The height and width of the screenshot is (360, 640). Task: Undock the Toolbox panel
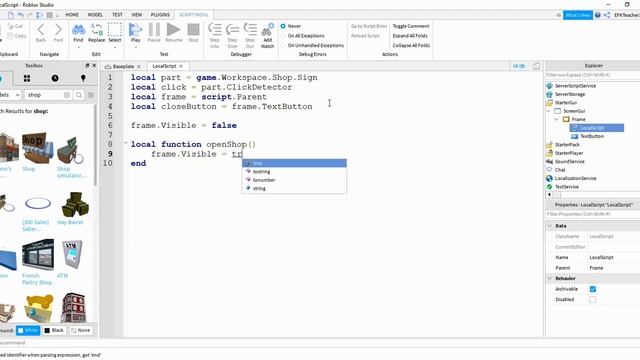click(87, 65)
